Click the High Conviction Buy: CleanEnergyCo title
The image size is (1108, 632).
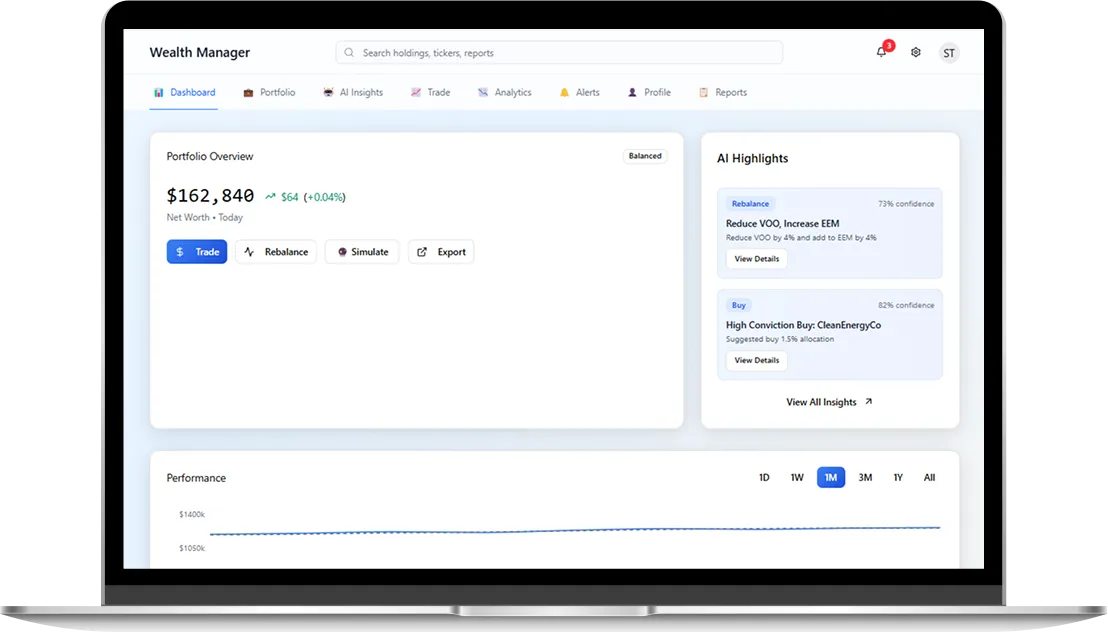[803, 325]
